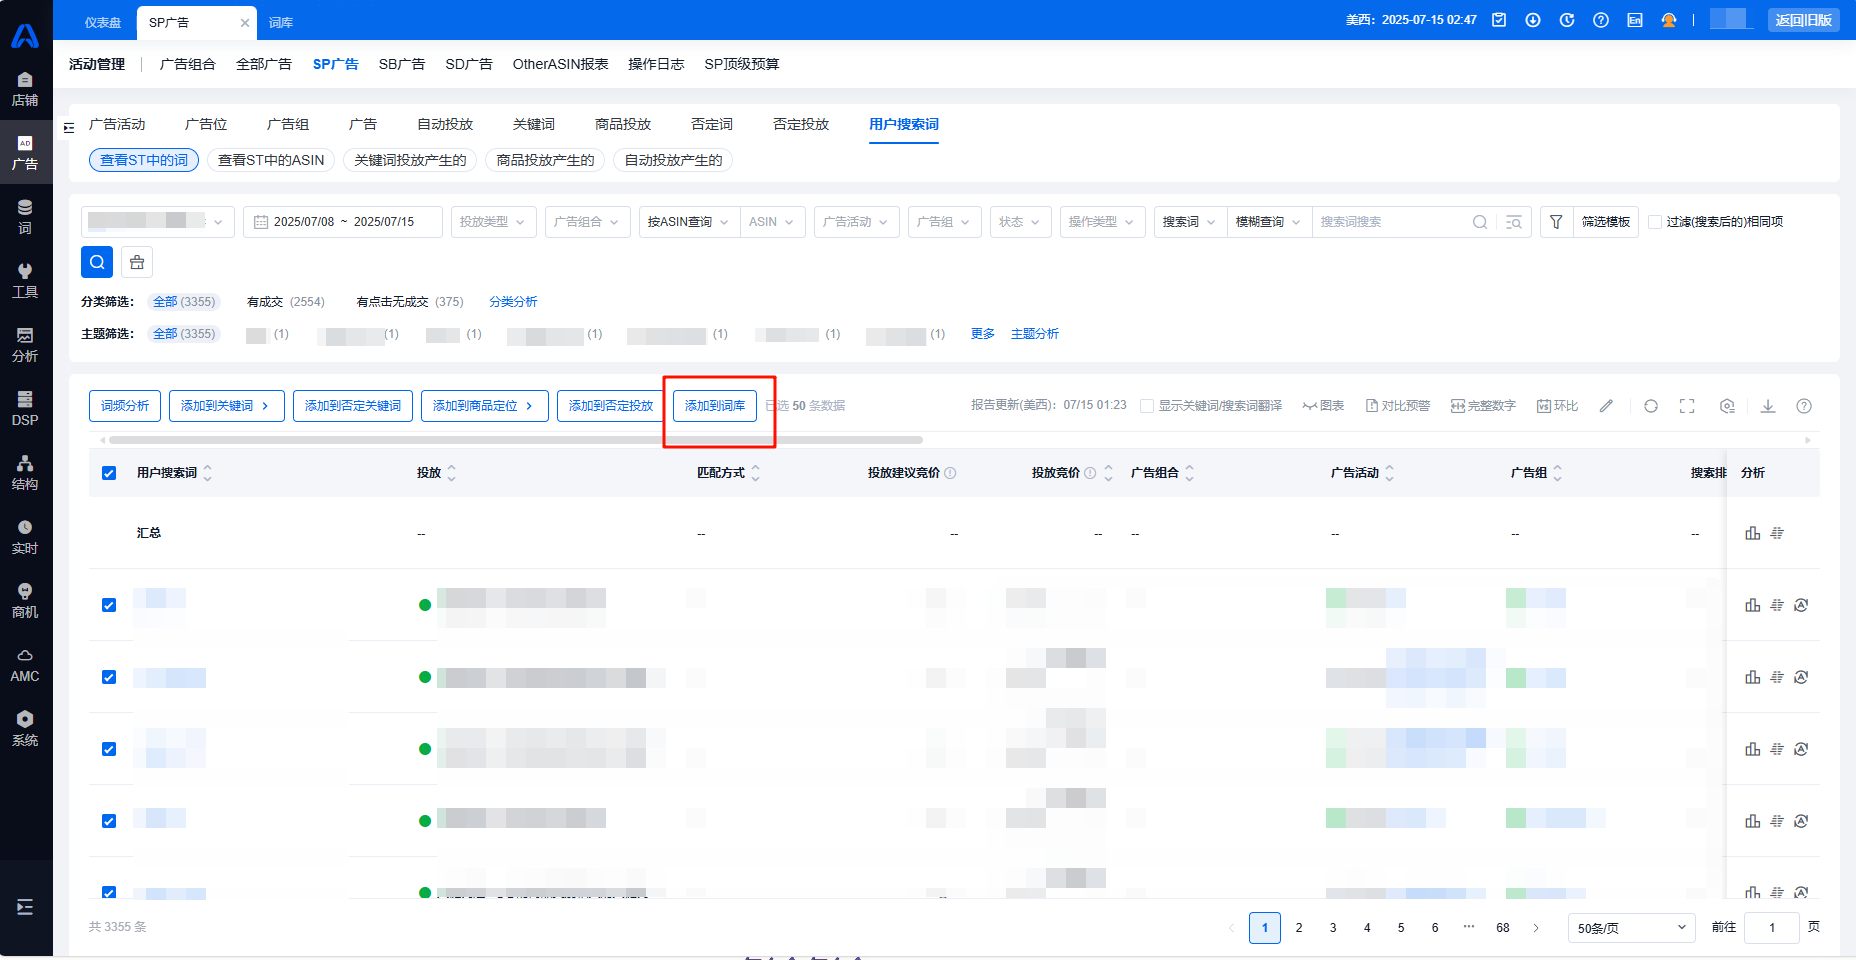
Task: Open column settings hexagon icon
Action: click(x=1727, y=406)
